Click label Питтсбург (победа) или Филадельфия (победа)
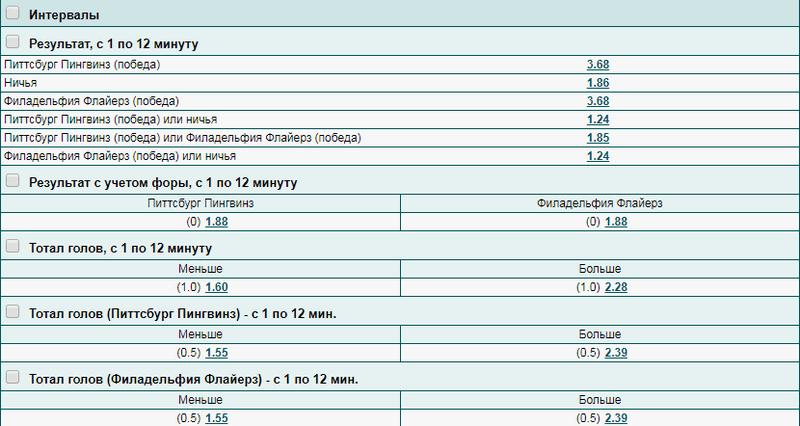The image size is (800, 426). (182, 138)
